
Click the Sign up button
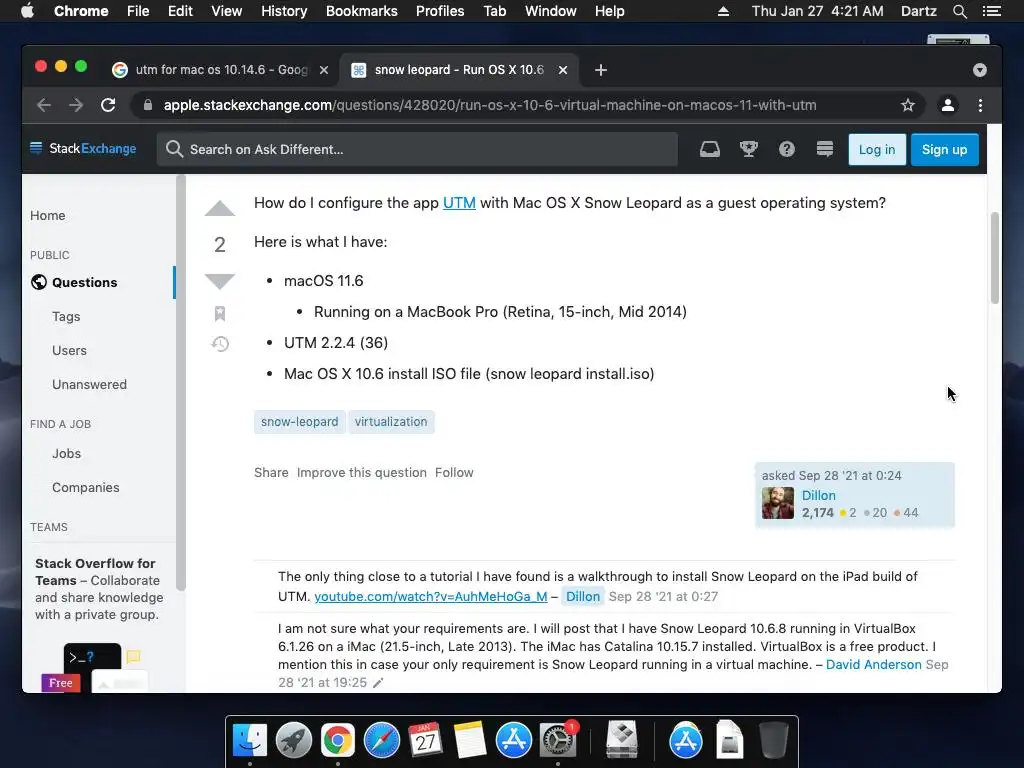click(944, 150)
